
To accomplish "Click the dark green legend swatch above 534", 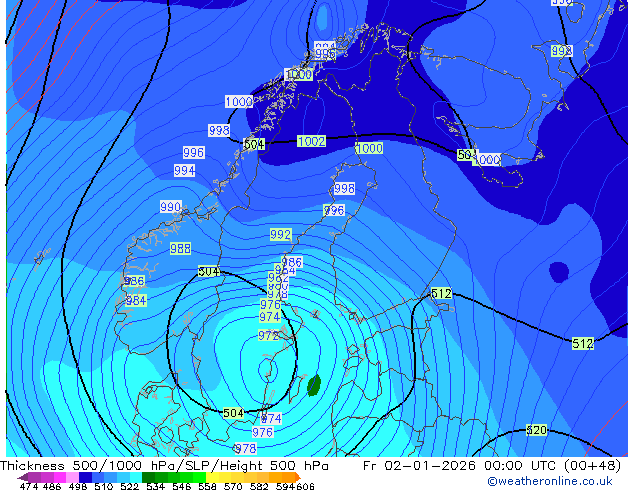I will (148, 477).
